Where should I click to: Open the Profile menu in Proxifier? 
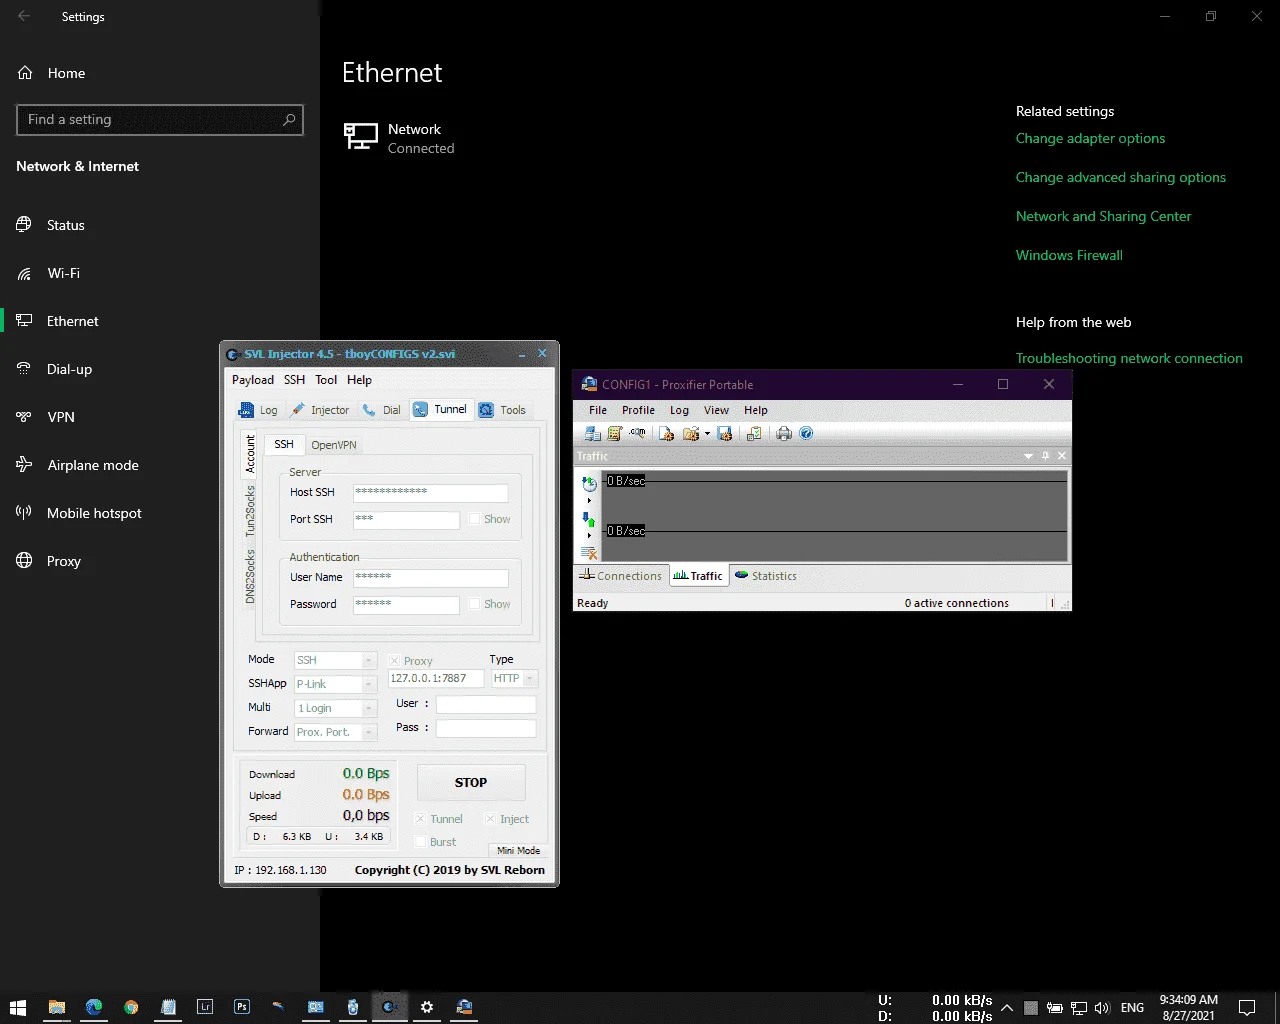pos(638,410)
